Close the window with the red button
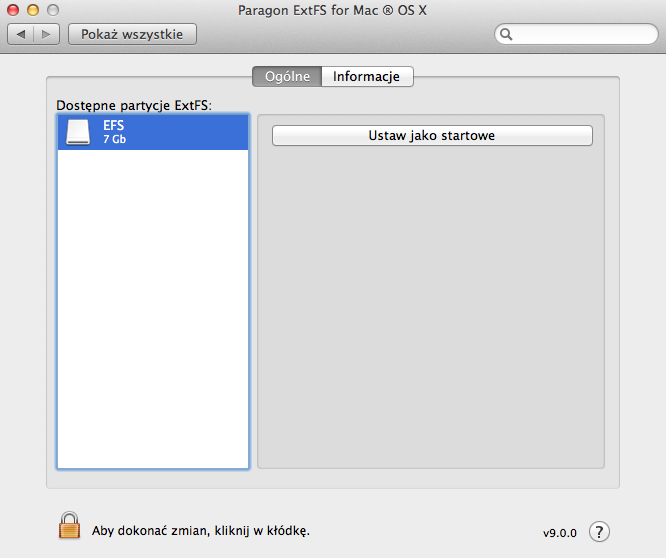666x558 pixels. point(13,10)
